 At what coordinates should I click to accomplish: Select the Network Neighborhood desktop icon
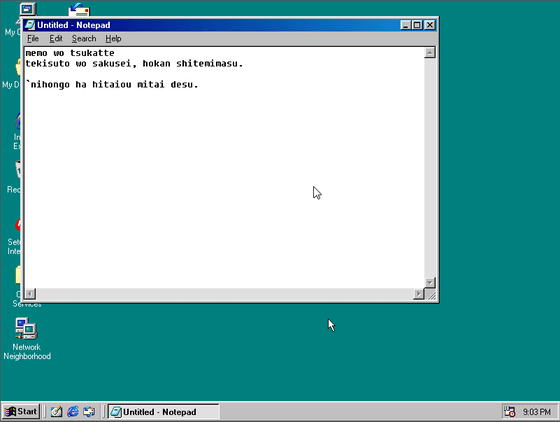27,338
